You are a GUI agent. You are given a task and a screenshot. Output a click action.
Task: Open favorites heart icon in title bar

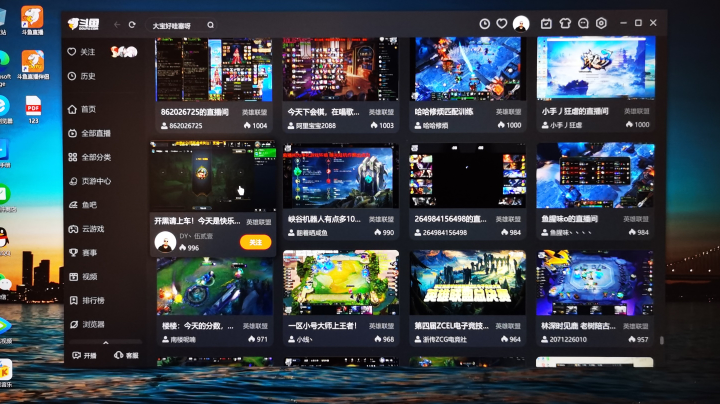tap(502, 23)
